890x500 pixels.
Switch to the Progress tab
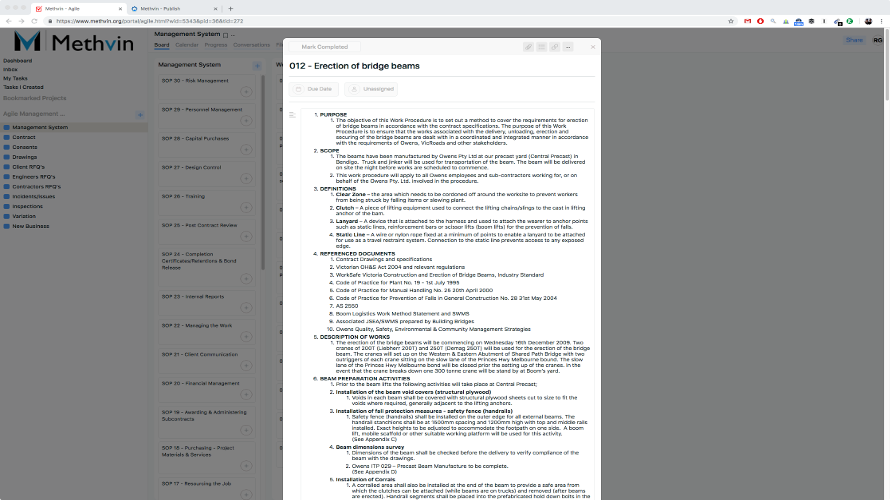[x=216, y=44]
